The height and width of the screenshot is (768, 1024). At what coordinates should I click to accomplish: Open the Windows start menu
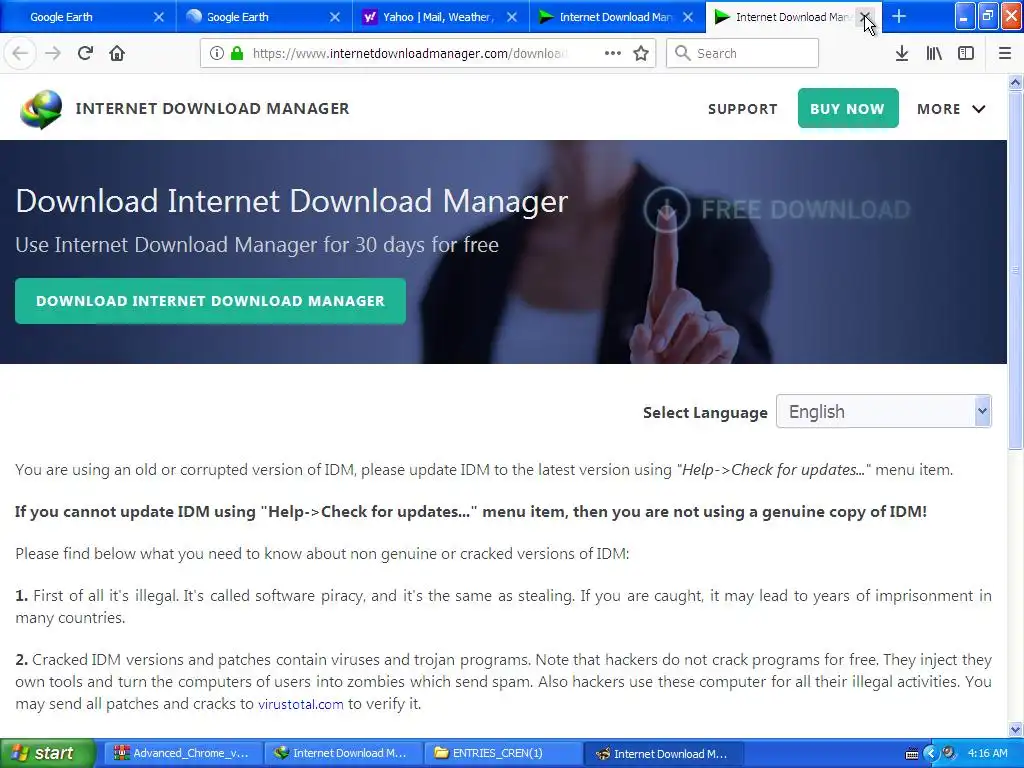coord(48,753)
